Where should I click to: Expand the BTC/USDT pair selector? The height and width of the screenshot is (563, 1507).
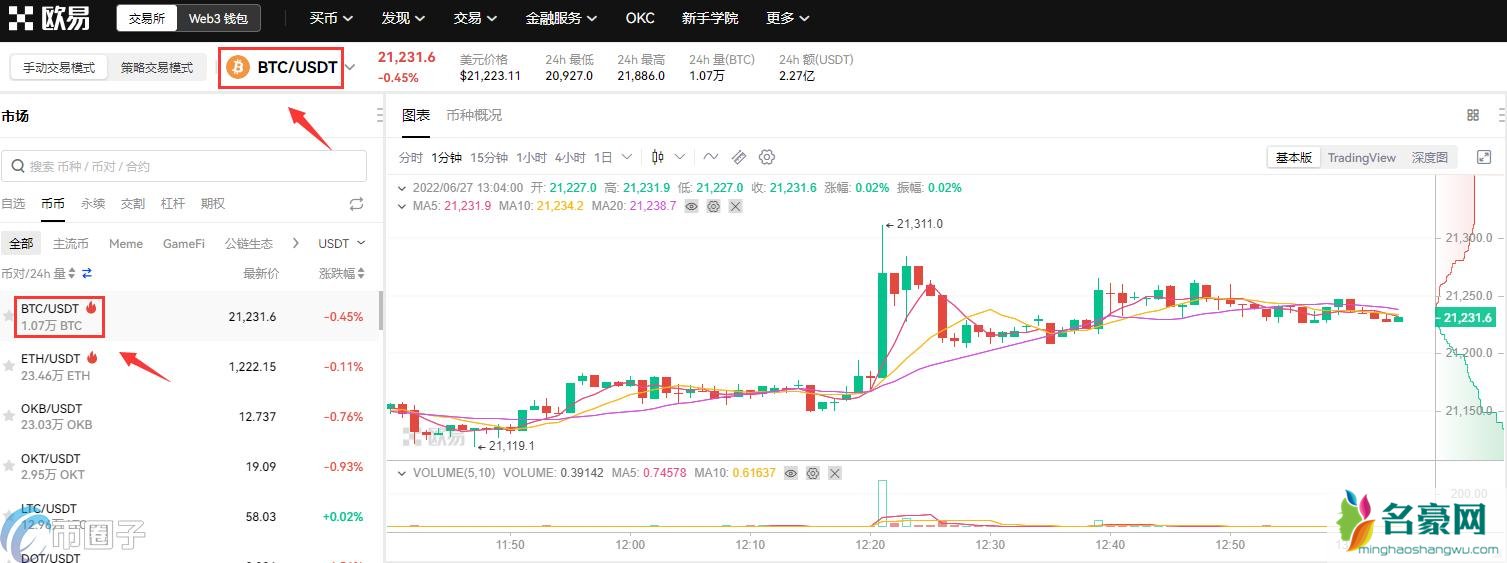pos(350,68)
